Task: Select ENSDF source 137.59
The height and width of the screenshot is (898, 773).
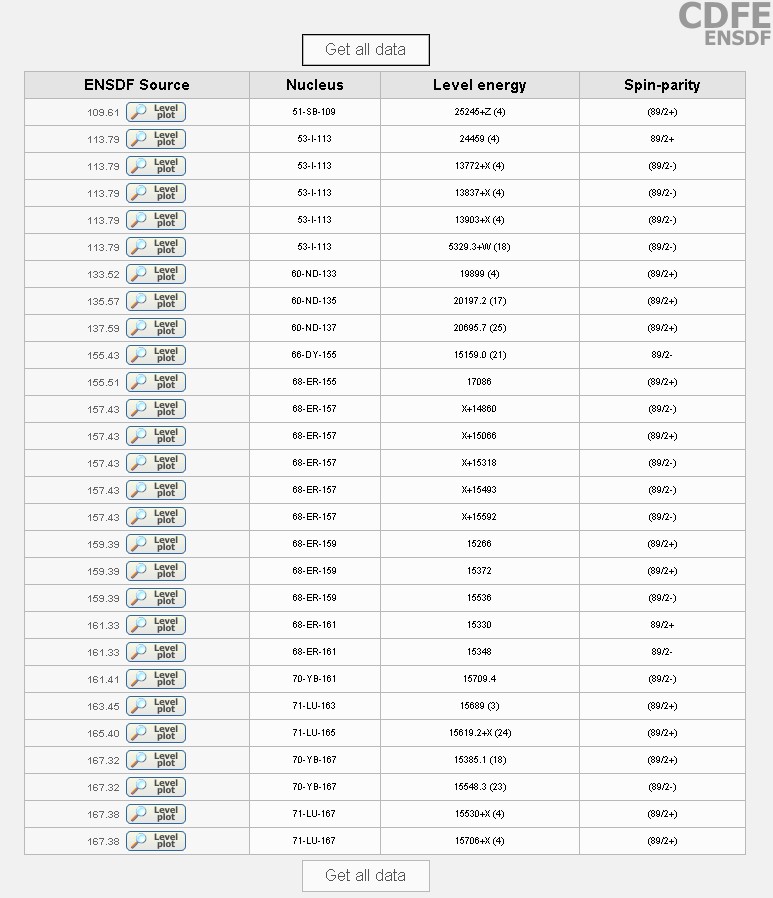Action: [x=103, y=329]
